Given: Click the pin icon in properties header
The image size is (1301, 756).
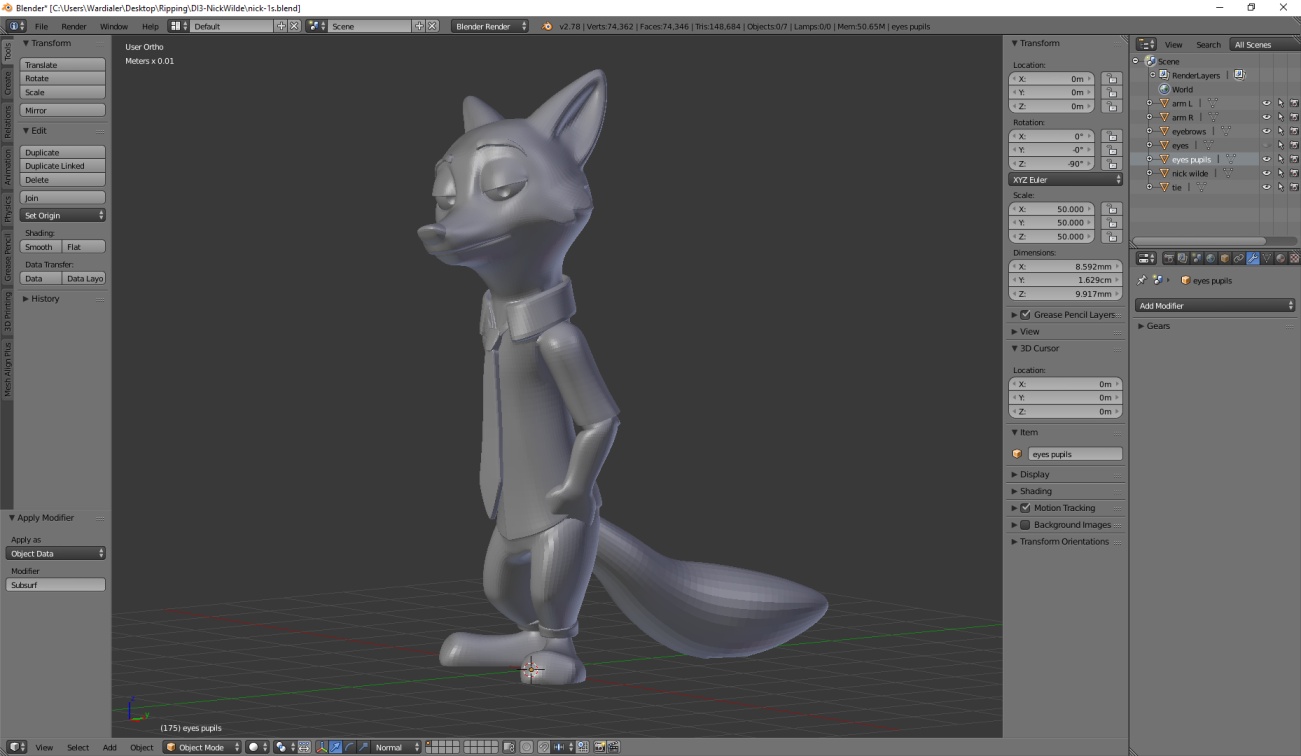Looking at the screenshot, I should coord(1142,281).
